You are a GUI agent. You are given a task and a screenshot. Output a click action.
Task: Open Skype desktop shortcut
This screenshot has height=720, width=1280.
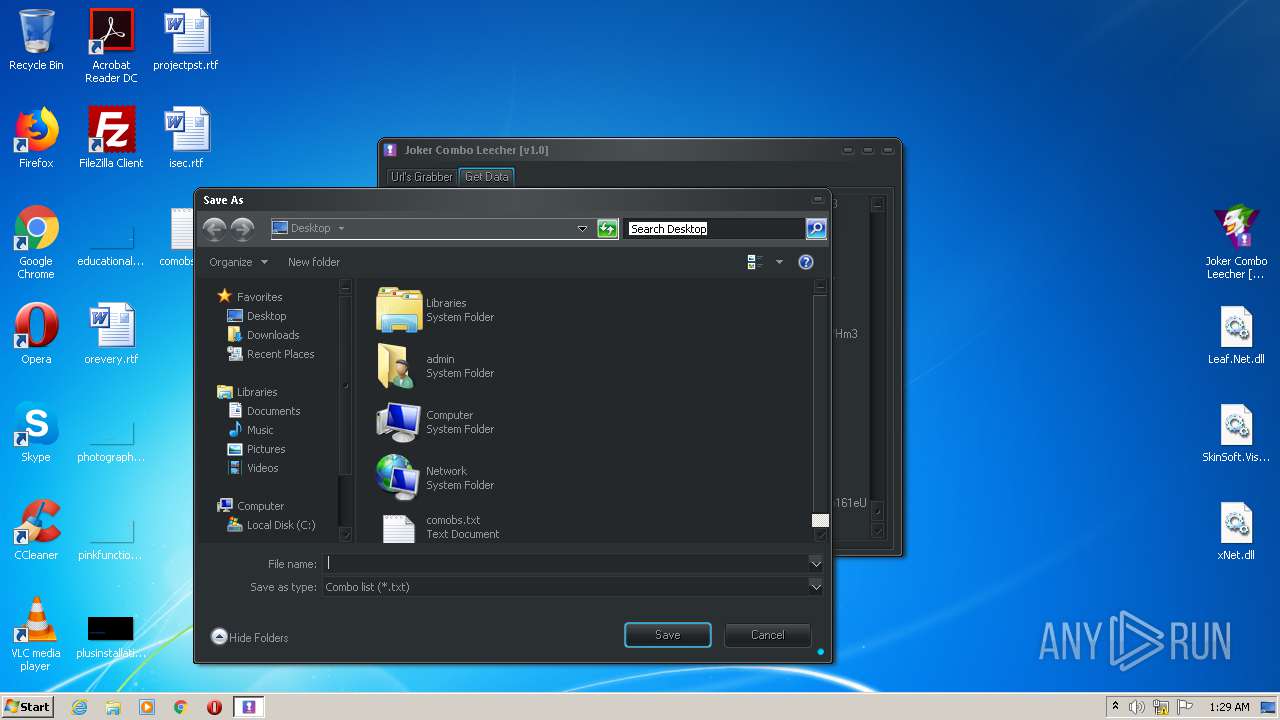[x=36, y=432]
